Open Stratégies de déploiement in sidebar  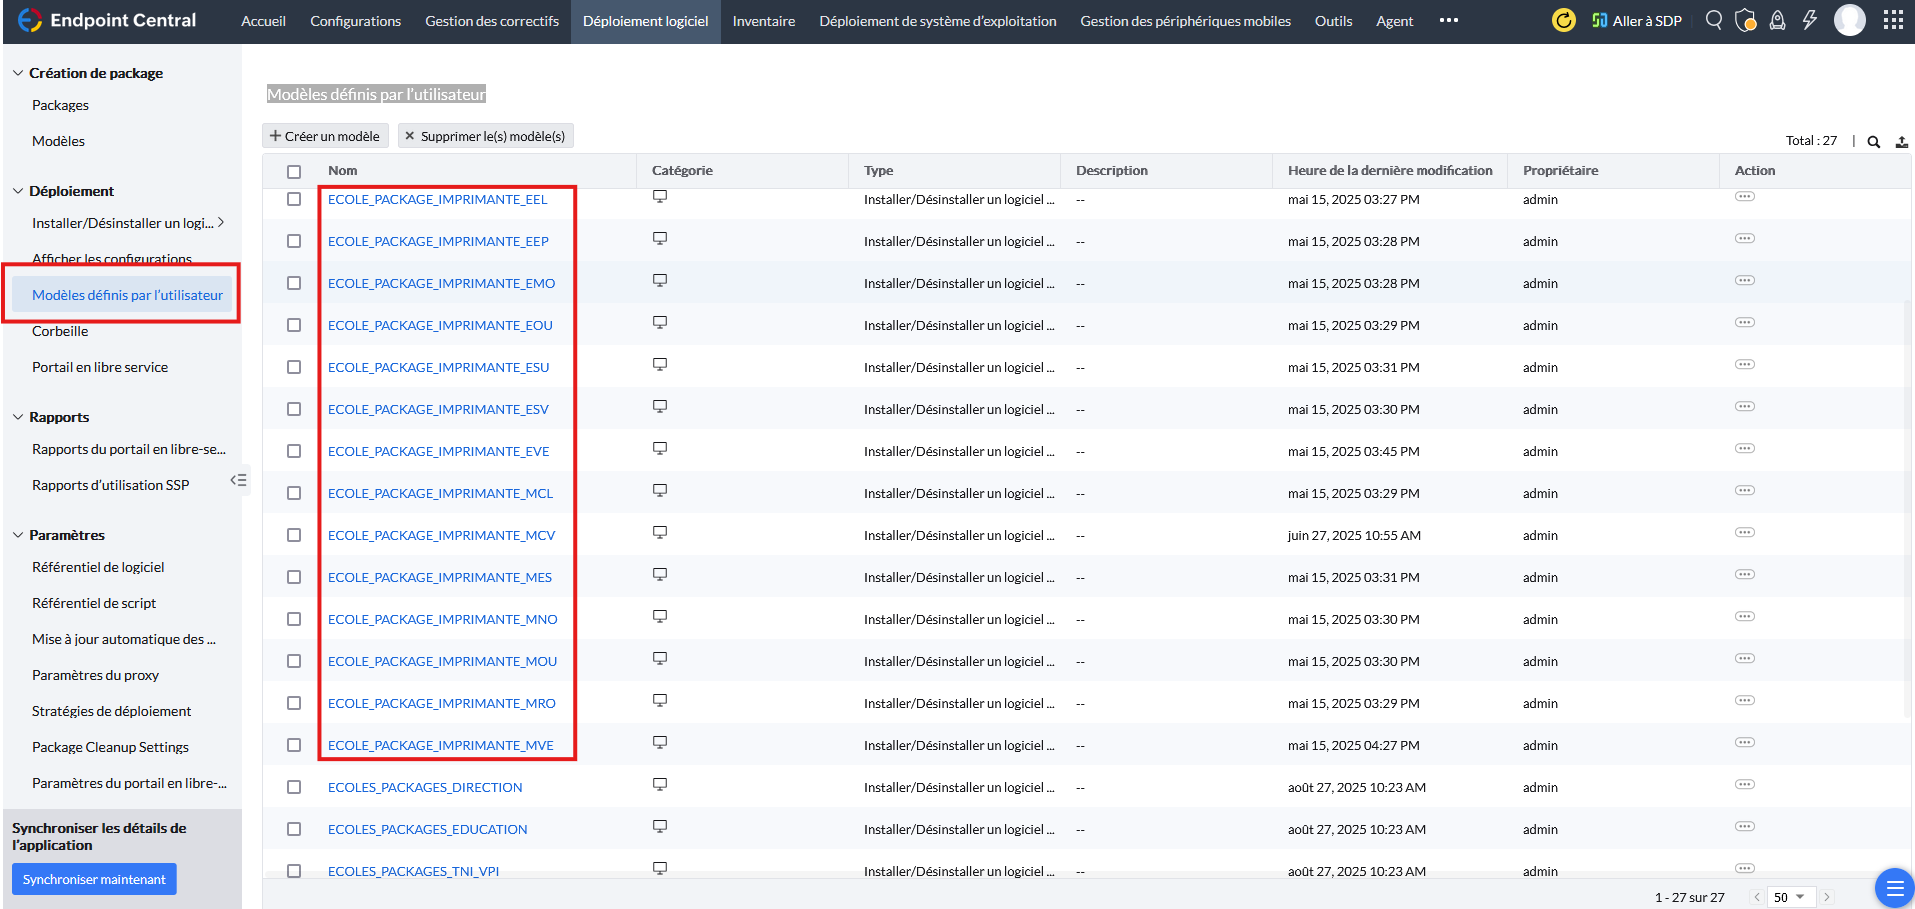(x=112, y=711)
